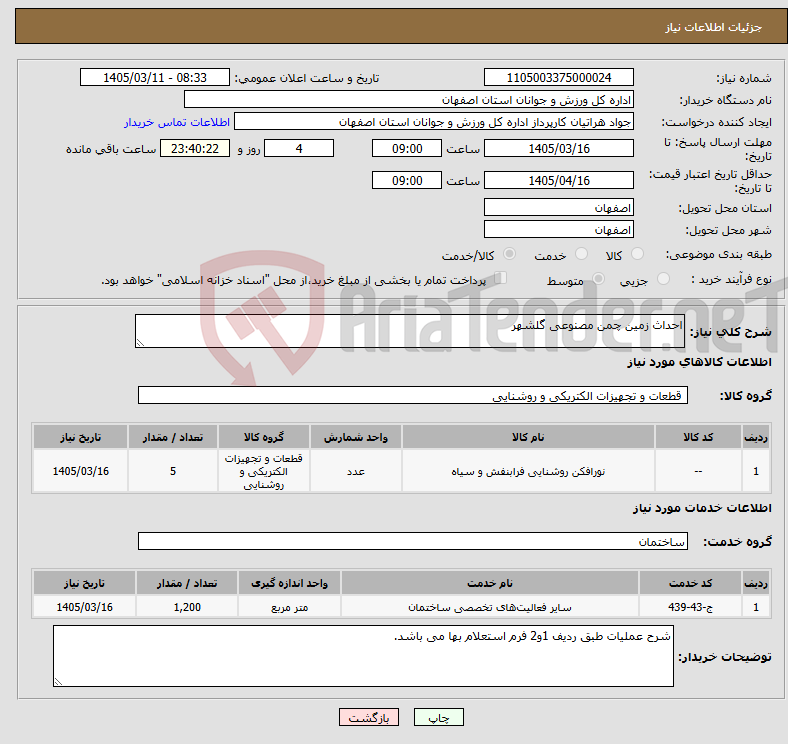Select the کالا radio button
This screenshot has height=744, width=788.
pos(637,254)
